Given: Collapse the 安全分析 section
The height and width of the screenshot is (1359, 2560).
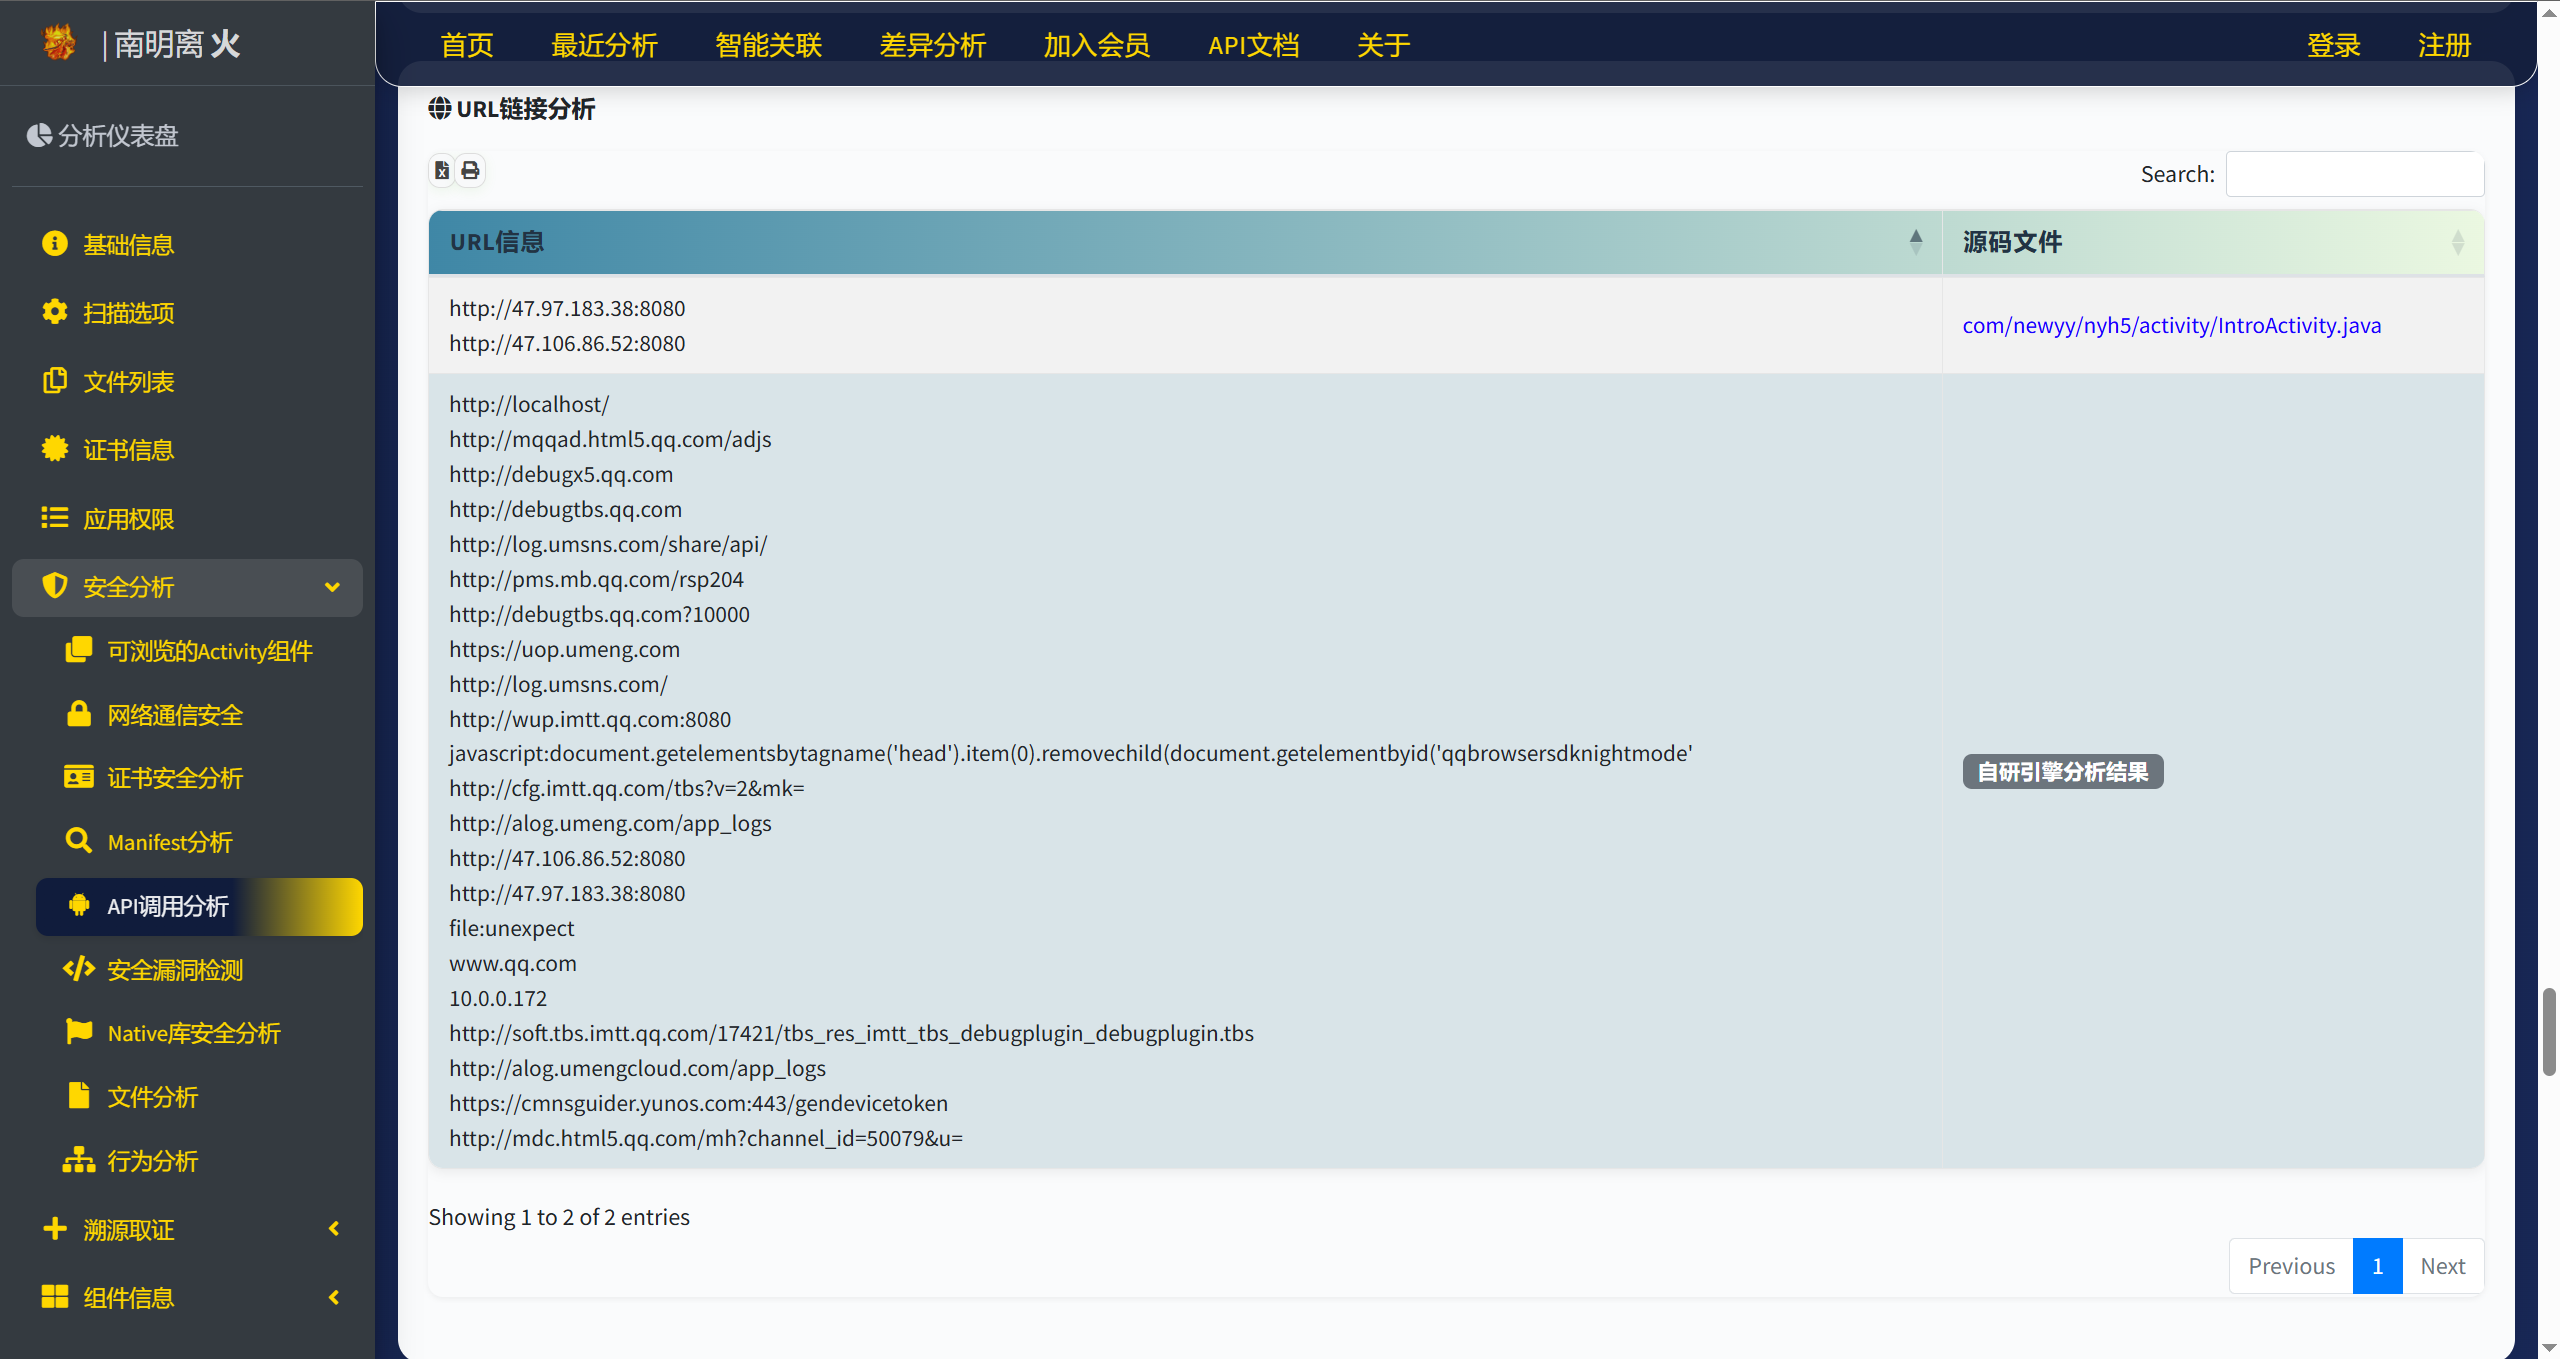Looking at the screenshot, I should tap(332, 588).
